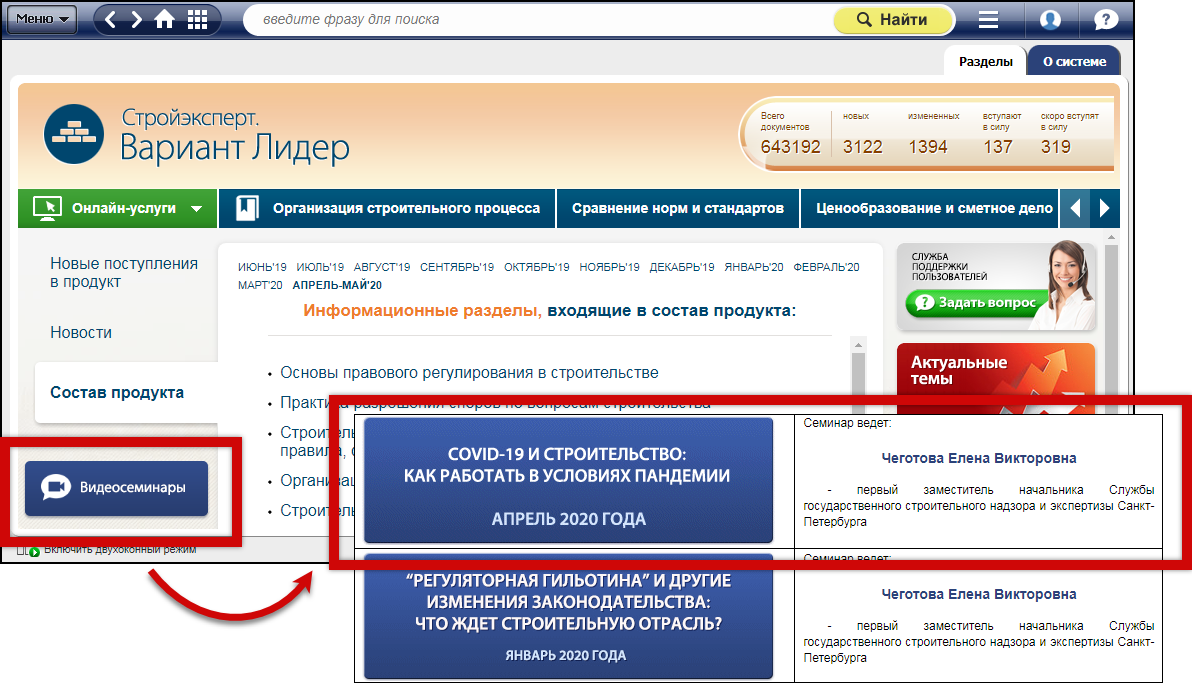1192x683 pixels.
Task: Click the Стройэксперт brick logo
Action: 74,134
